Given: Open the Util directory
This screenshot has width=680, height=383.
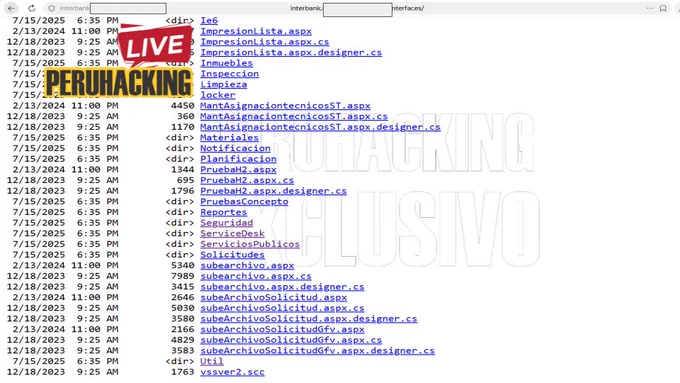Looking at the screenshot, I should [x=212, y=361].
